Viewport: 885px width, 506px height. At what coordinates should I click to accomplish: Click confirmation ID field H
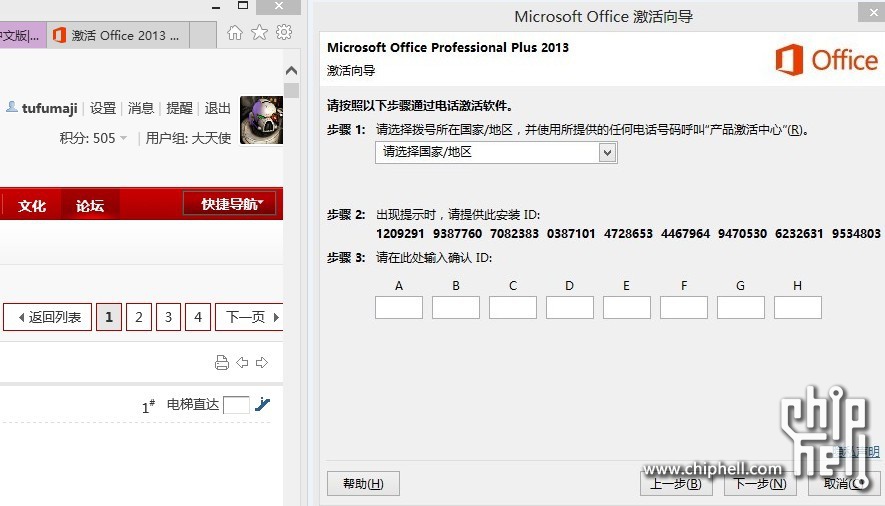(798, 307)
